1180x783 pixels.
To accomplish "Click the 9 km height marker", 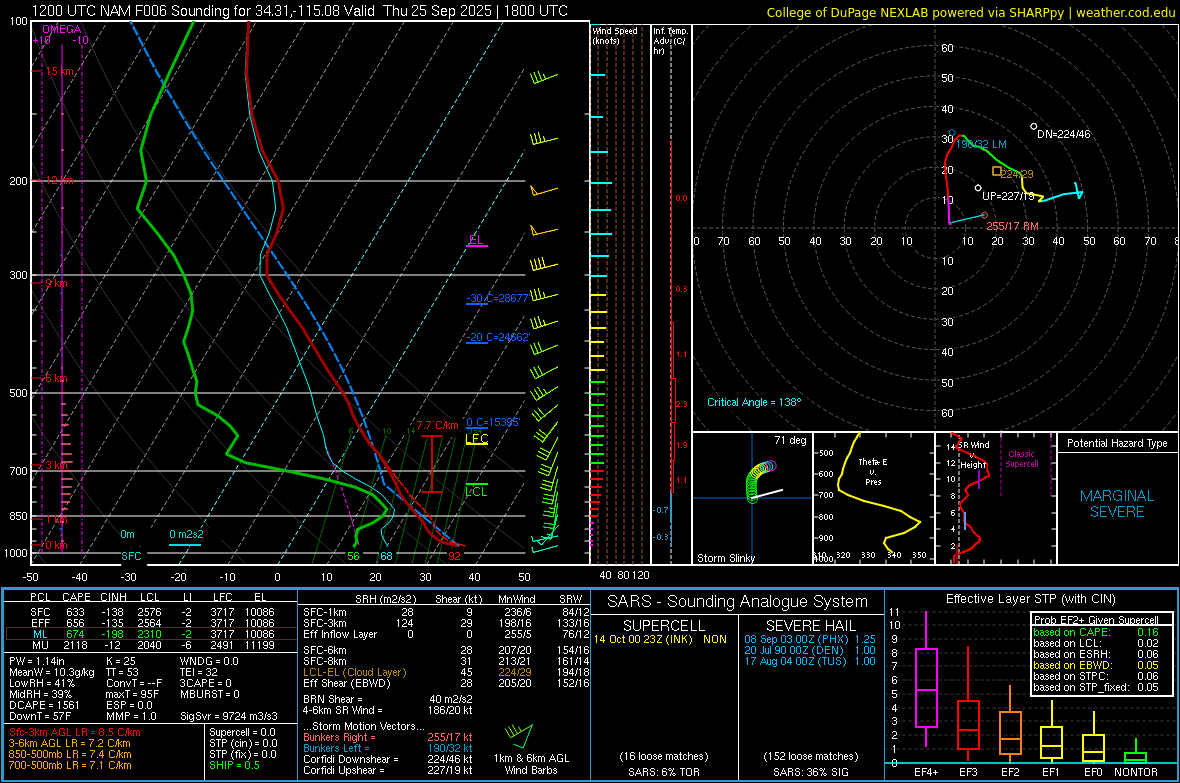I will point(56,283).
